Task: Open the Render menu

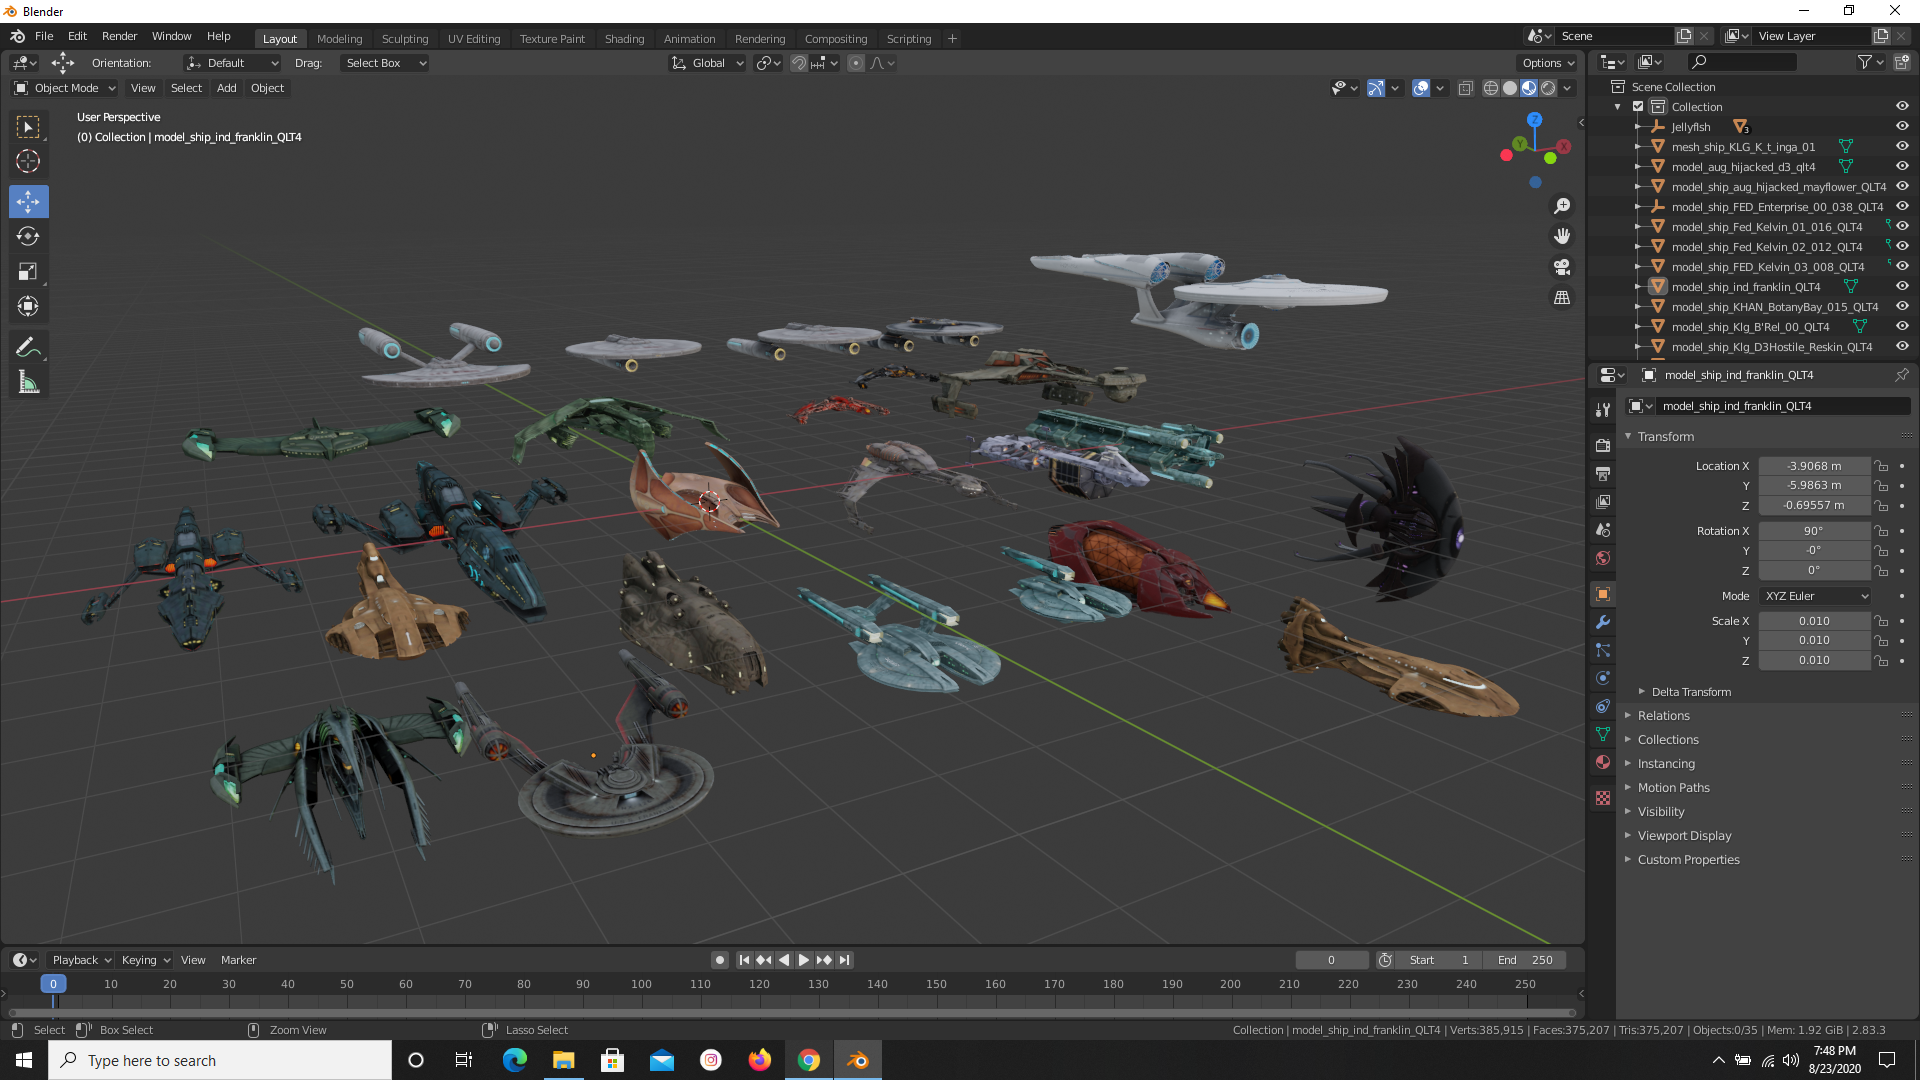Action: [x=119, y=36]
